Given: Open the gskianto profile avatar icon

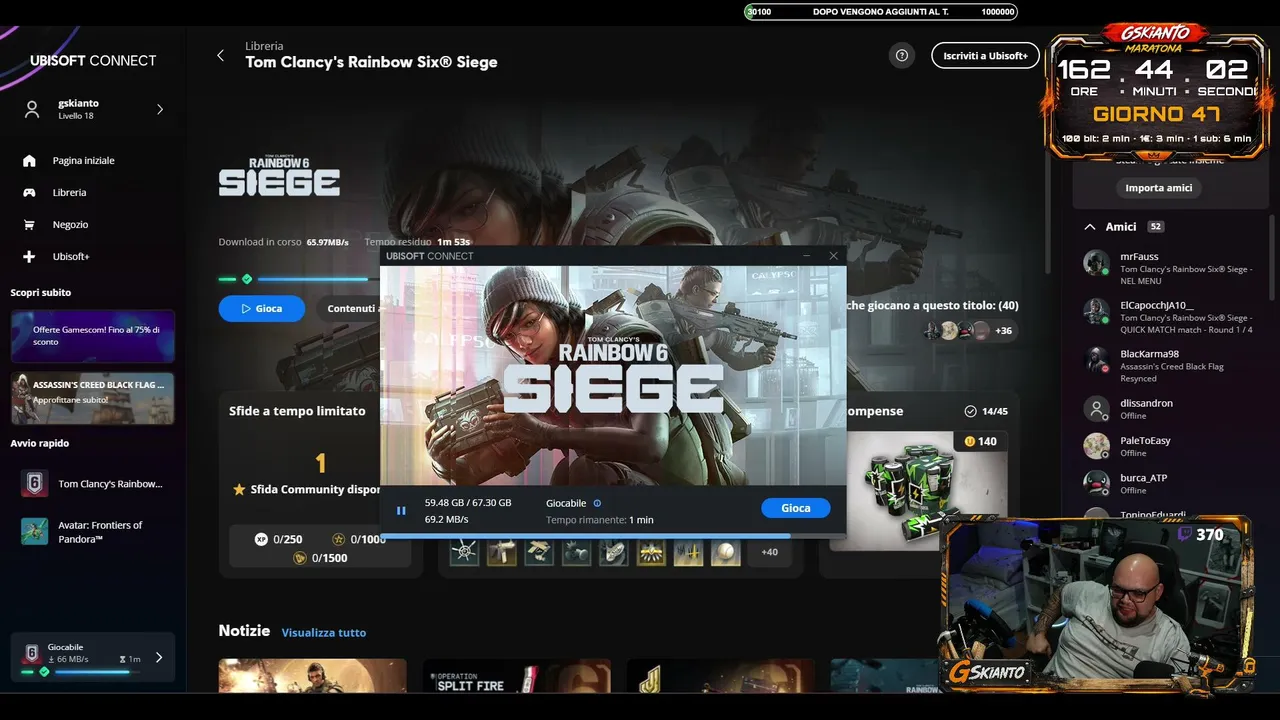Looking at the screenshot, I should coord(32,109).
